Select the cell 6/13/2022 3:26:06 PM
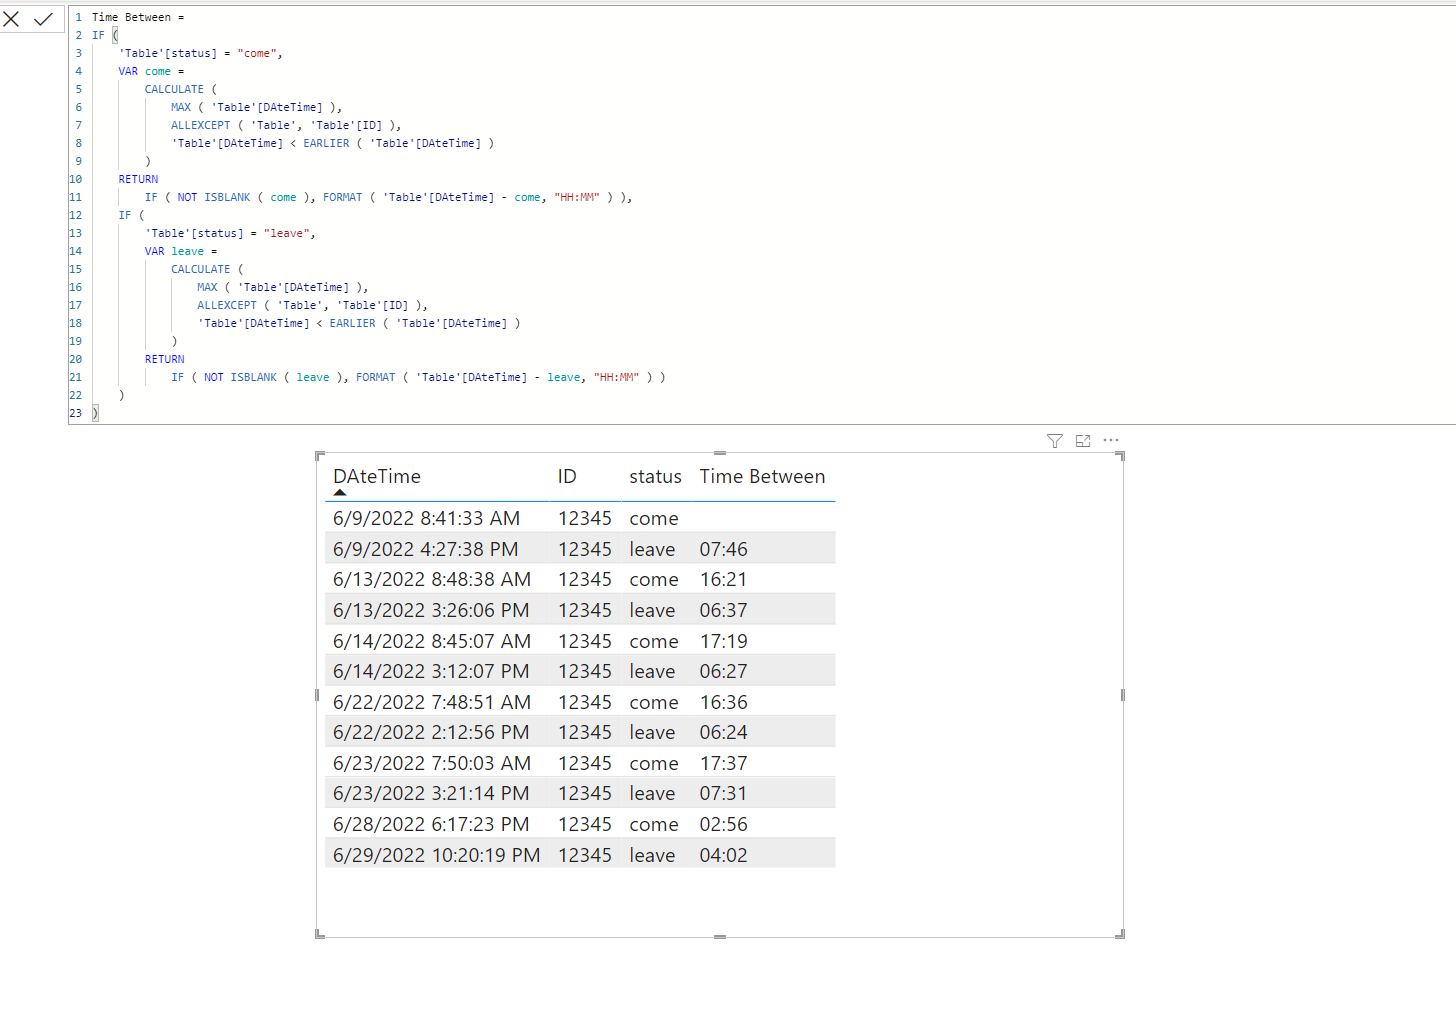1456x1010 pixels. click(x=431, y=610)
